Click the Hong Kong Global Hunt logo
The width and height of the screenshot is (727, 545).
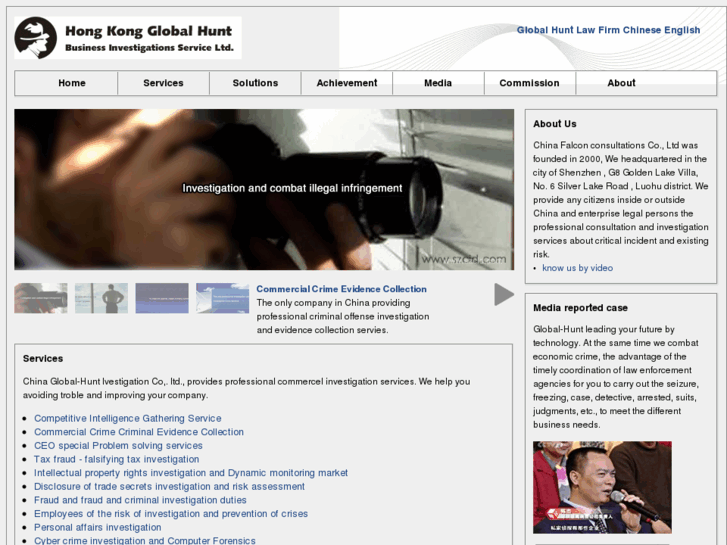128,38
